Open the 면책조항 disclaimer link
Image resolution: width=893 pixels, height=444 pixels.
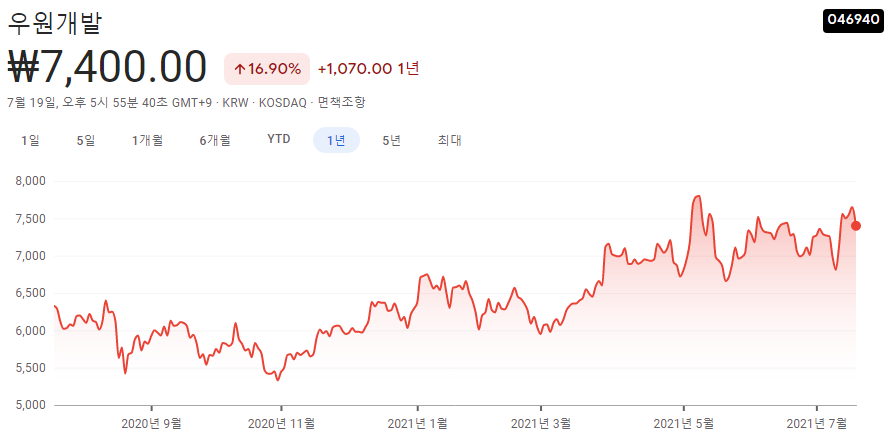[341, 103]
